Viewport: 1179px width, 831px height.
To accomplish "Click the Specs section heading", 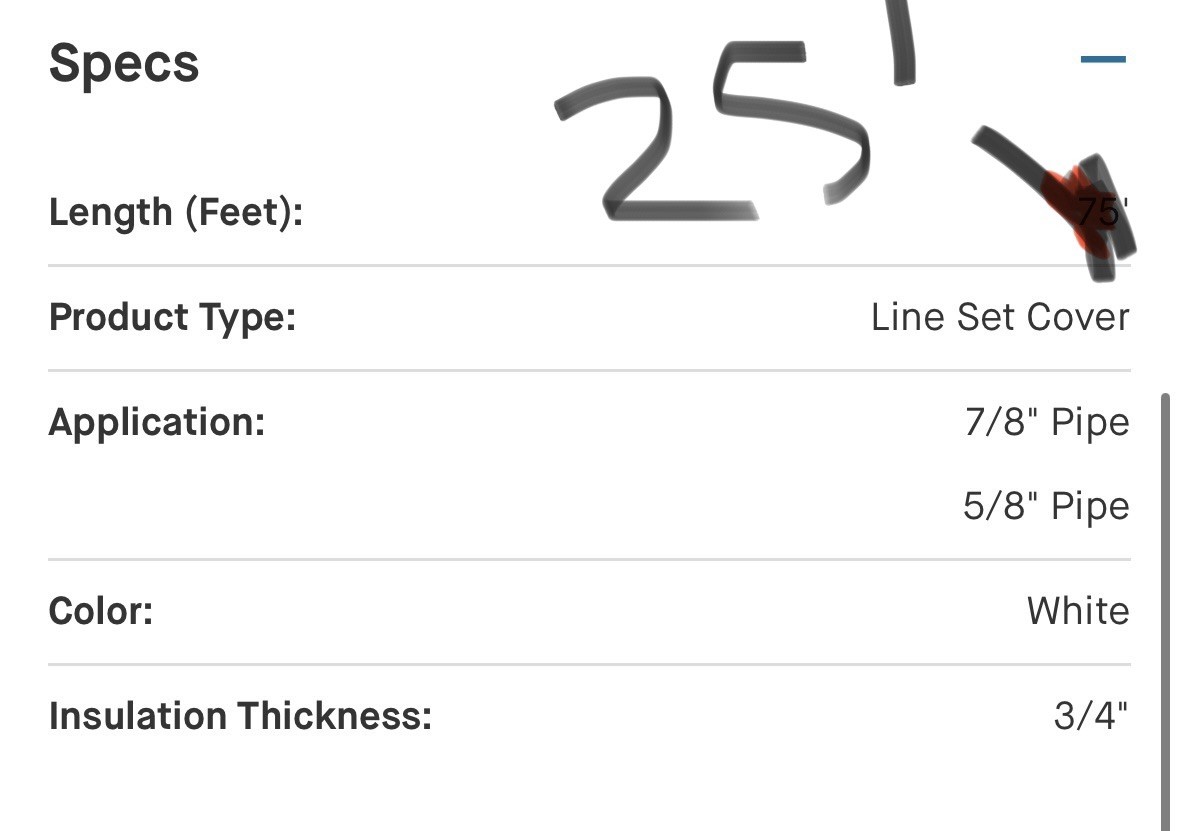I will (x=124, y=64).
